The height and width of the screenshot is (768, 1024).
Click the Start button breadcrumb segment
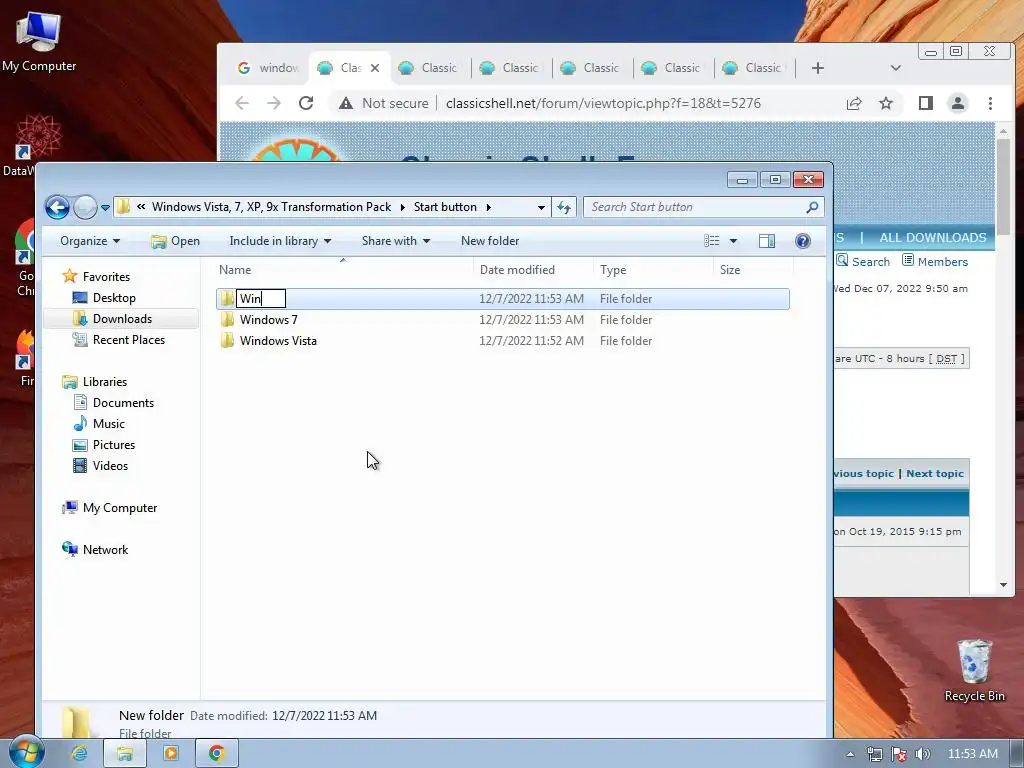445,207
